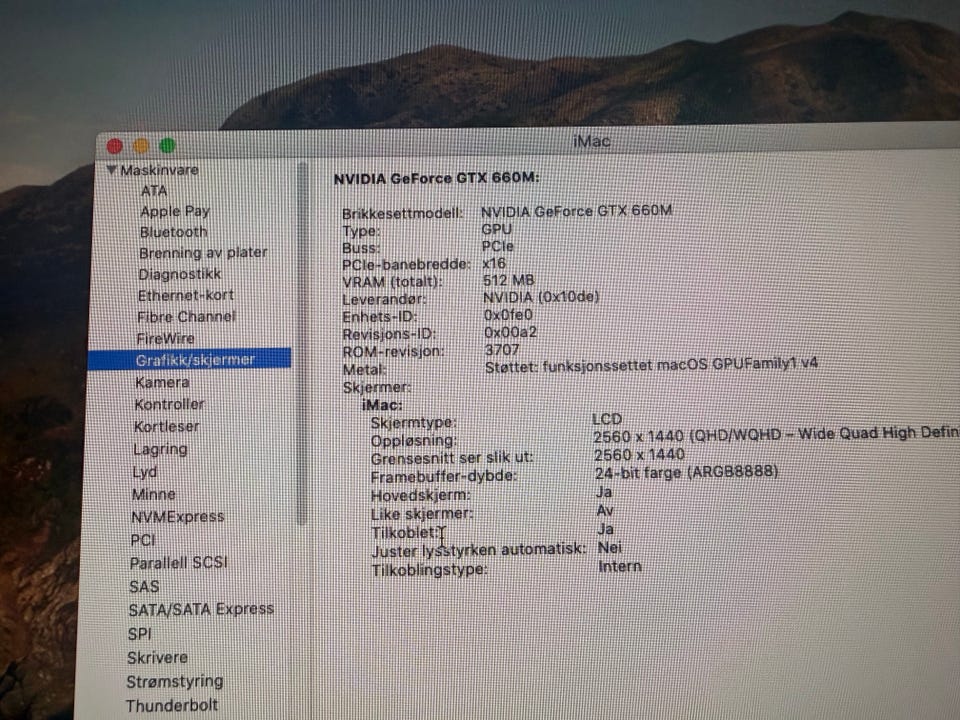960x720 pixels.
Task: Open Parallell SCSI entry
Action: [178, 563]
